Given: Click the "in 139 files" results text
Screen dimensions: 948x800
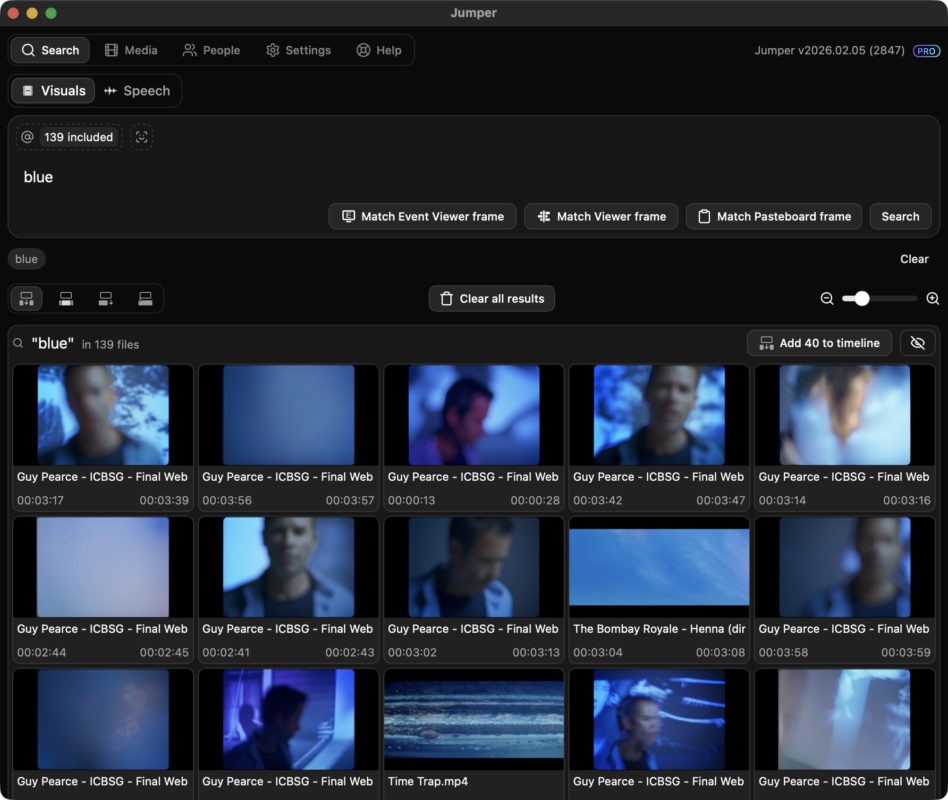Looking at the screenshot, I should pos(111,345).
